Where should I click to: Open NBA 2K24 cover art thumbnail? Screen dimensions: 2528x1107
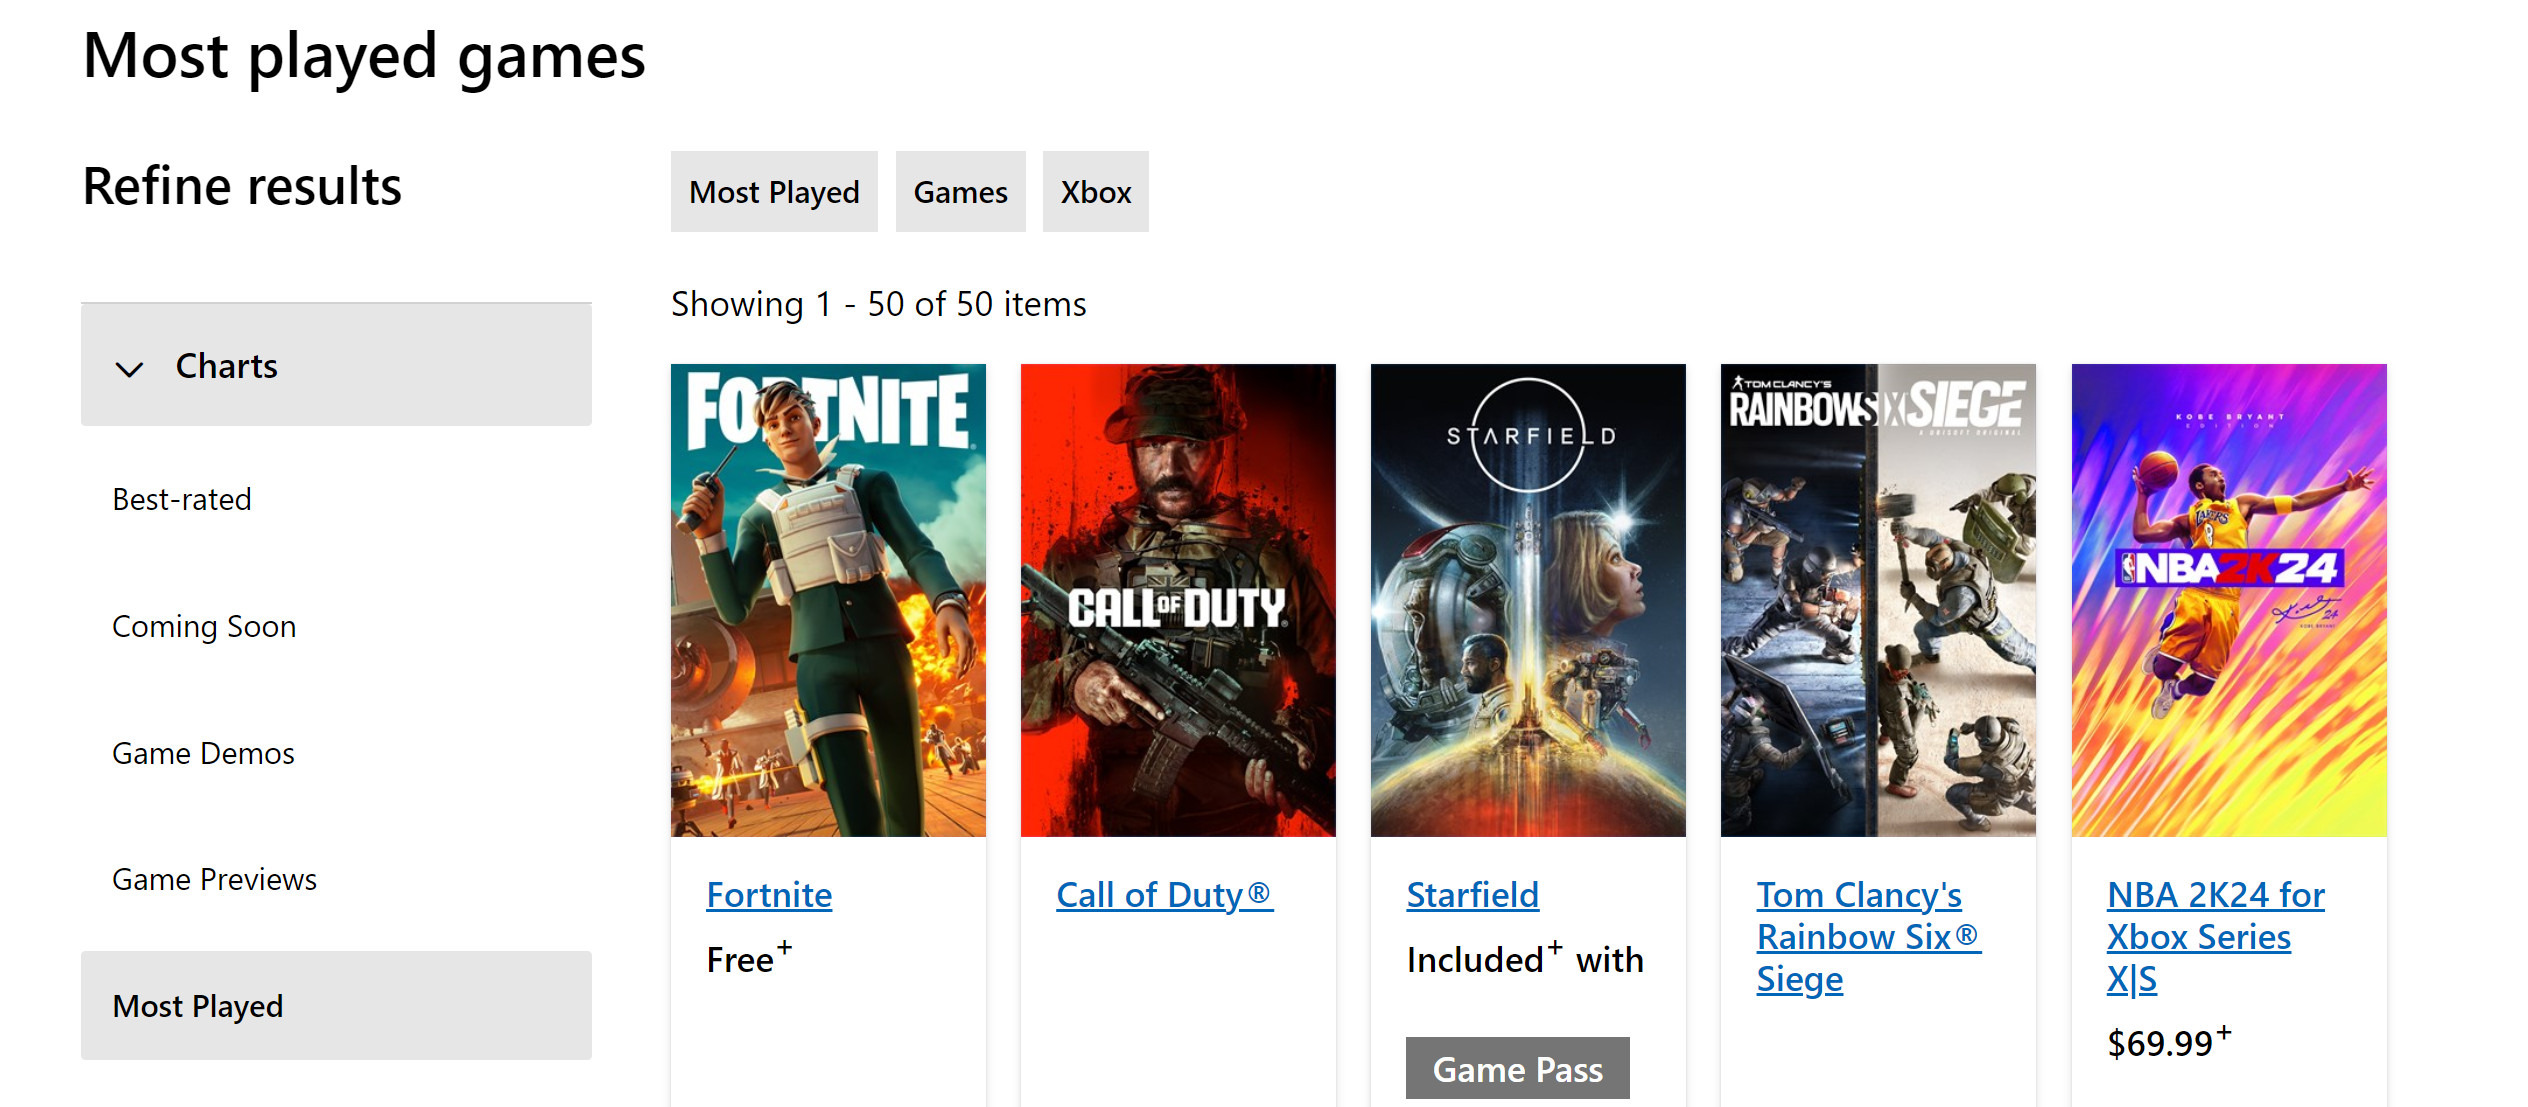point(2228,600)
